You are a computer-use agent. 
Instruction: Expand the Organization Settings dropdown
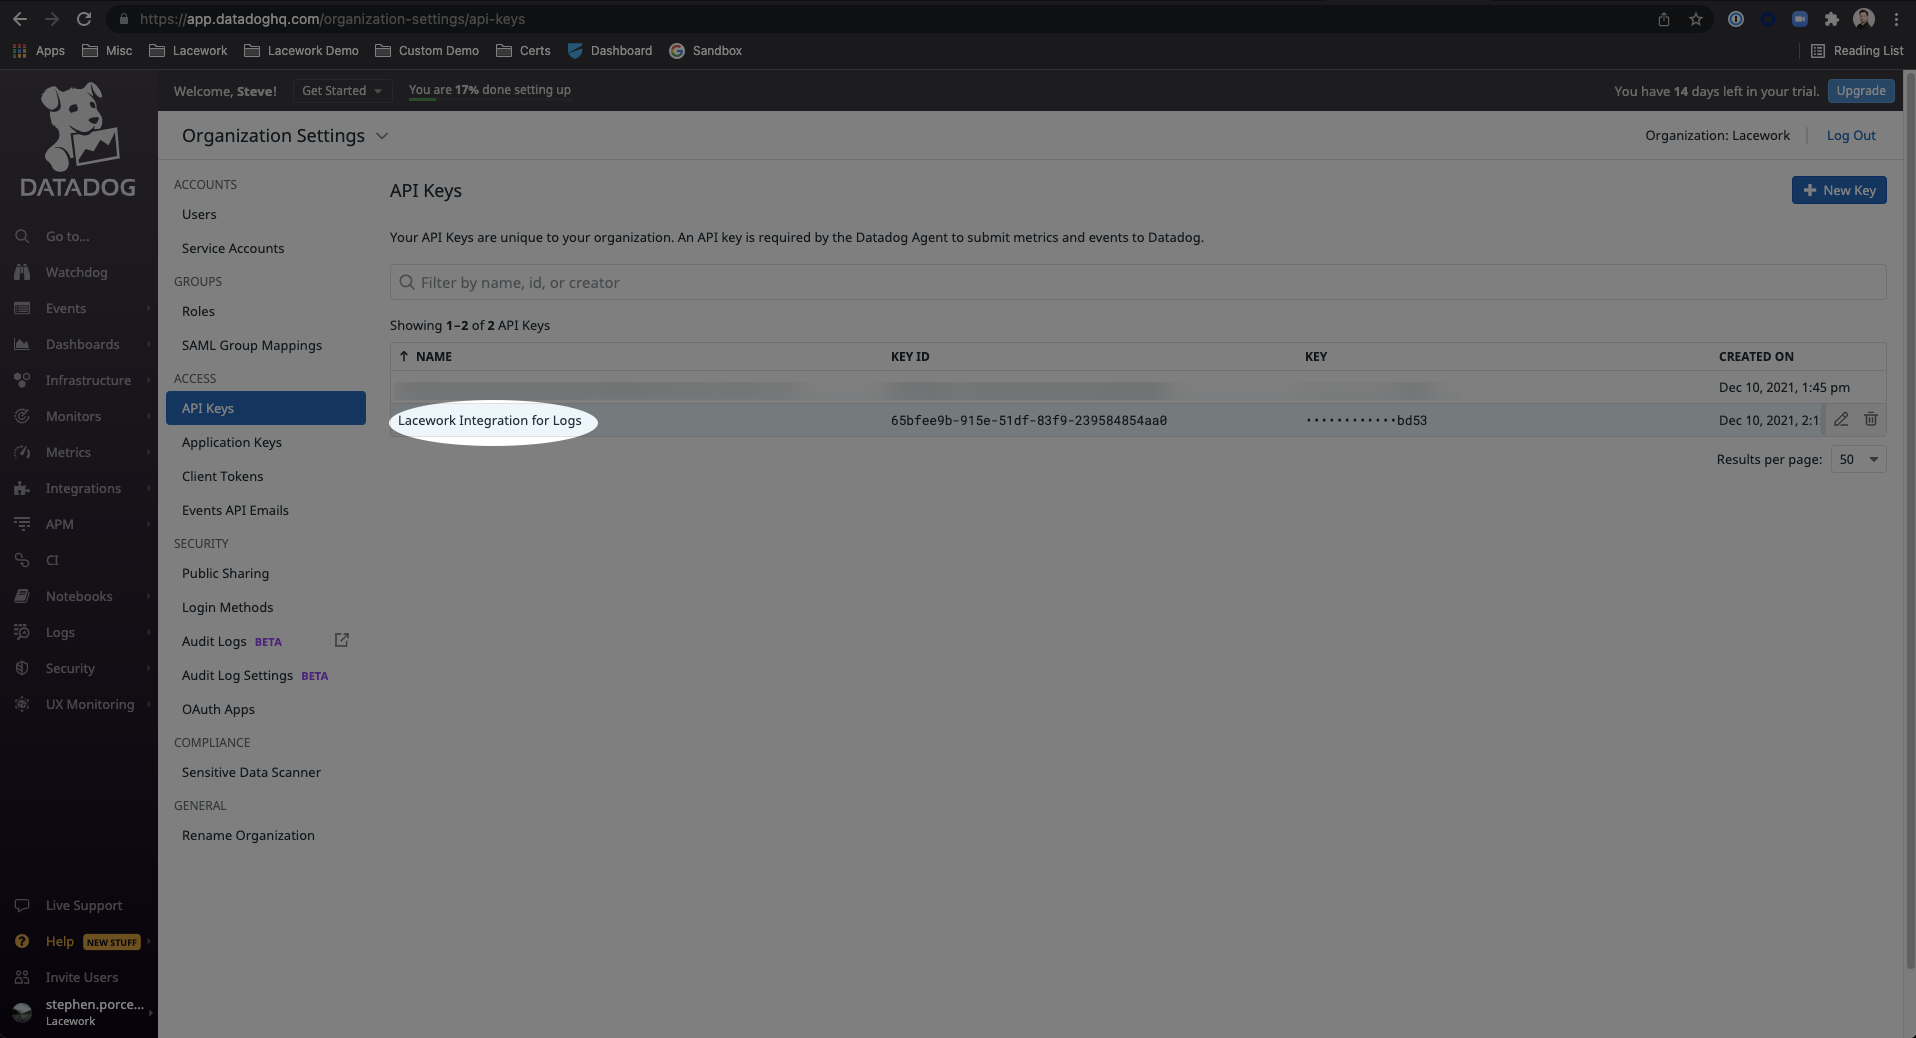coord(382,135)
